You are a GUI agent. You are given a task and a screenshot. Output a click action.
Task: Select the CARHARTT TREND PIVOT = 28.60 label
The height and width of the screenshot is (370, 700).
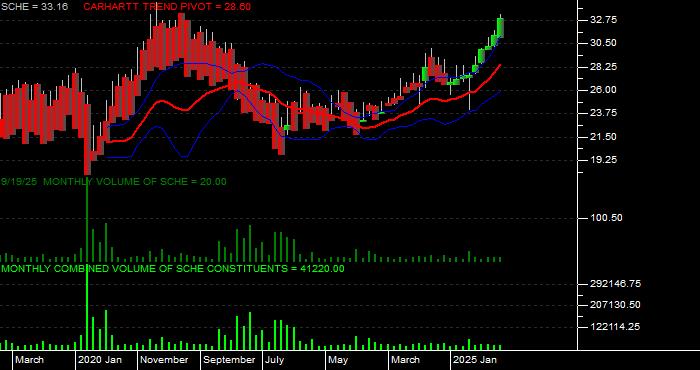(167, 7)
